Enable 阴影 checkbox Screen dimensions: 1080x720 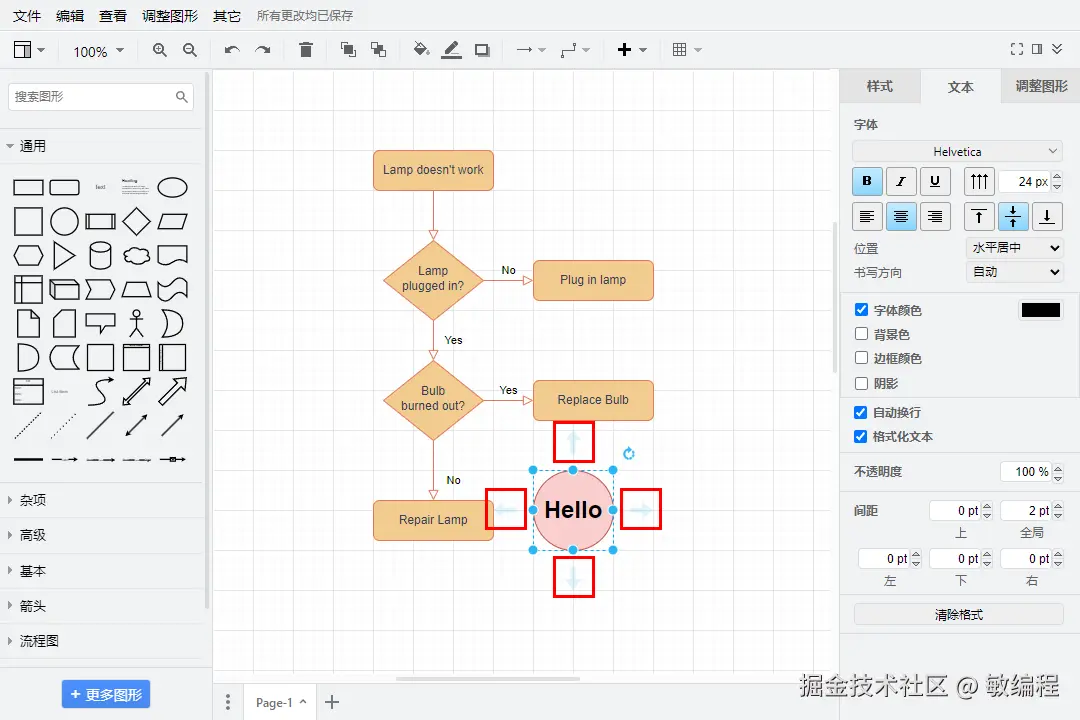click(861, 383)
